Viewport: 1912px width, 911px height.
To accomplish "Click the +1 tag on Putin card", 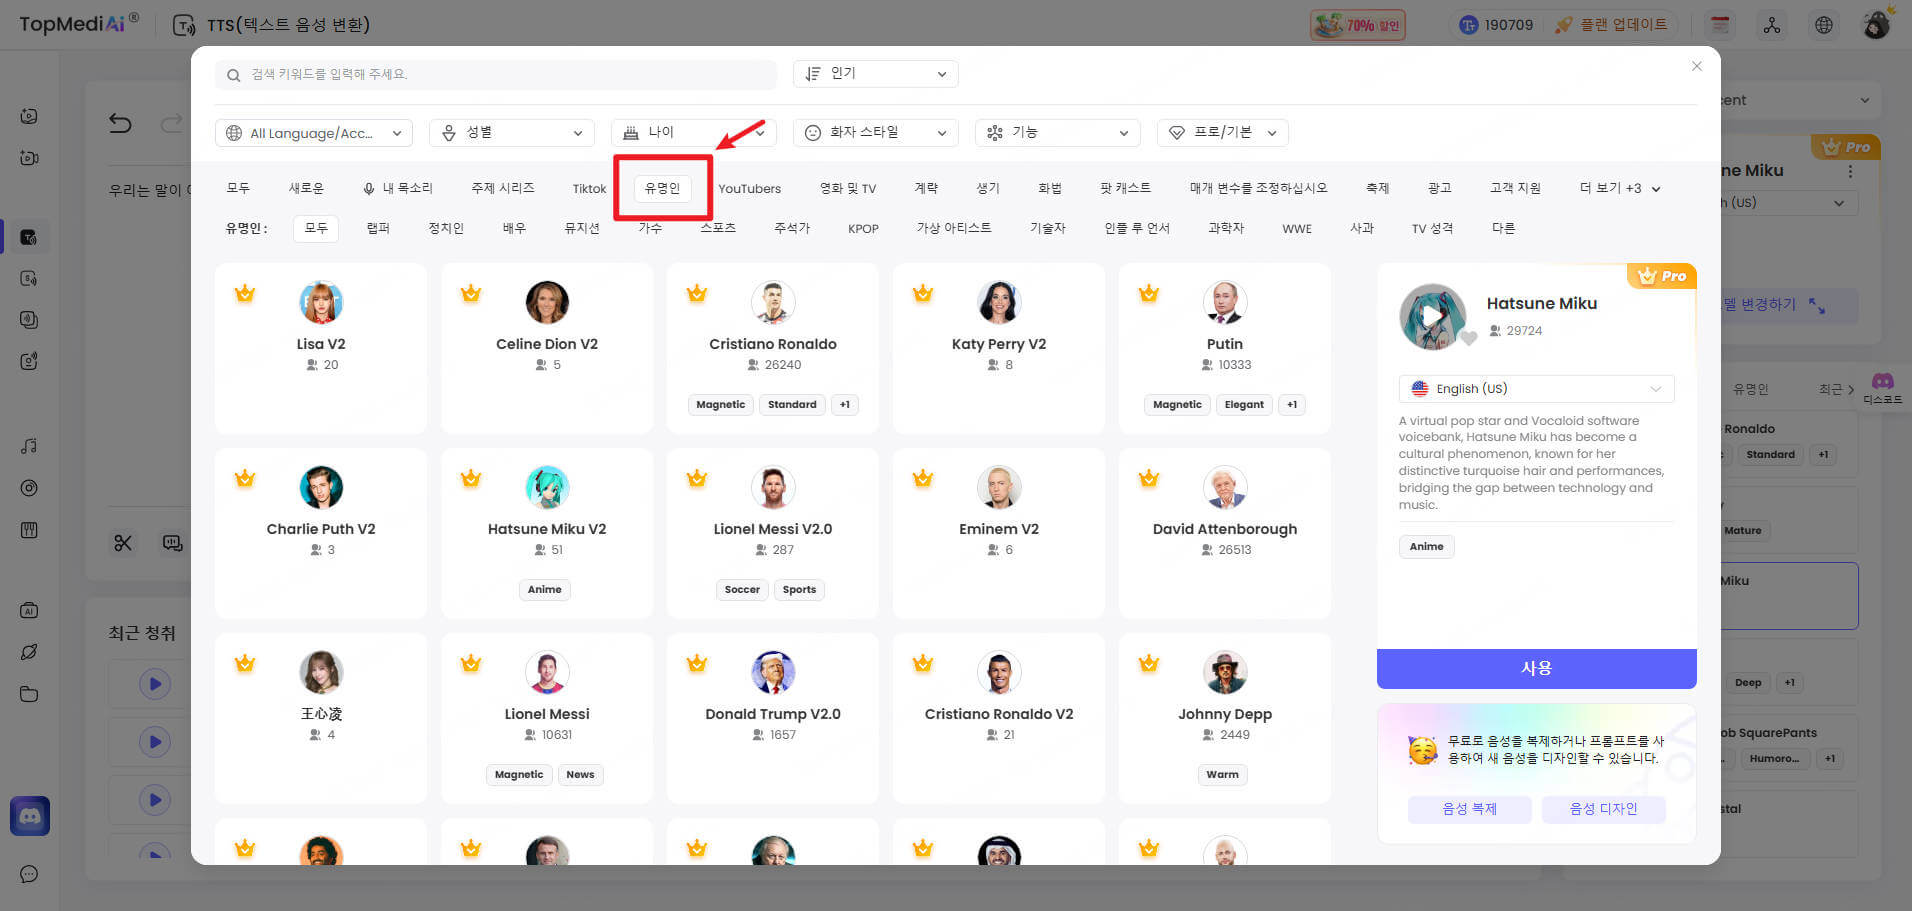I will click(1292, 404).
